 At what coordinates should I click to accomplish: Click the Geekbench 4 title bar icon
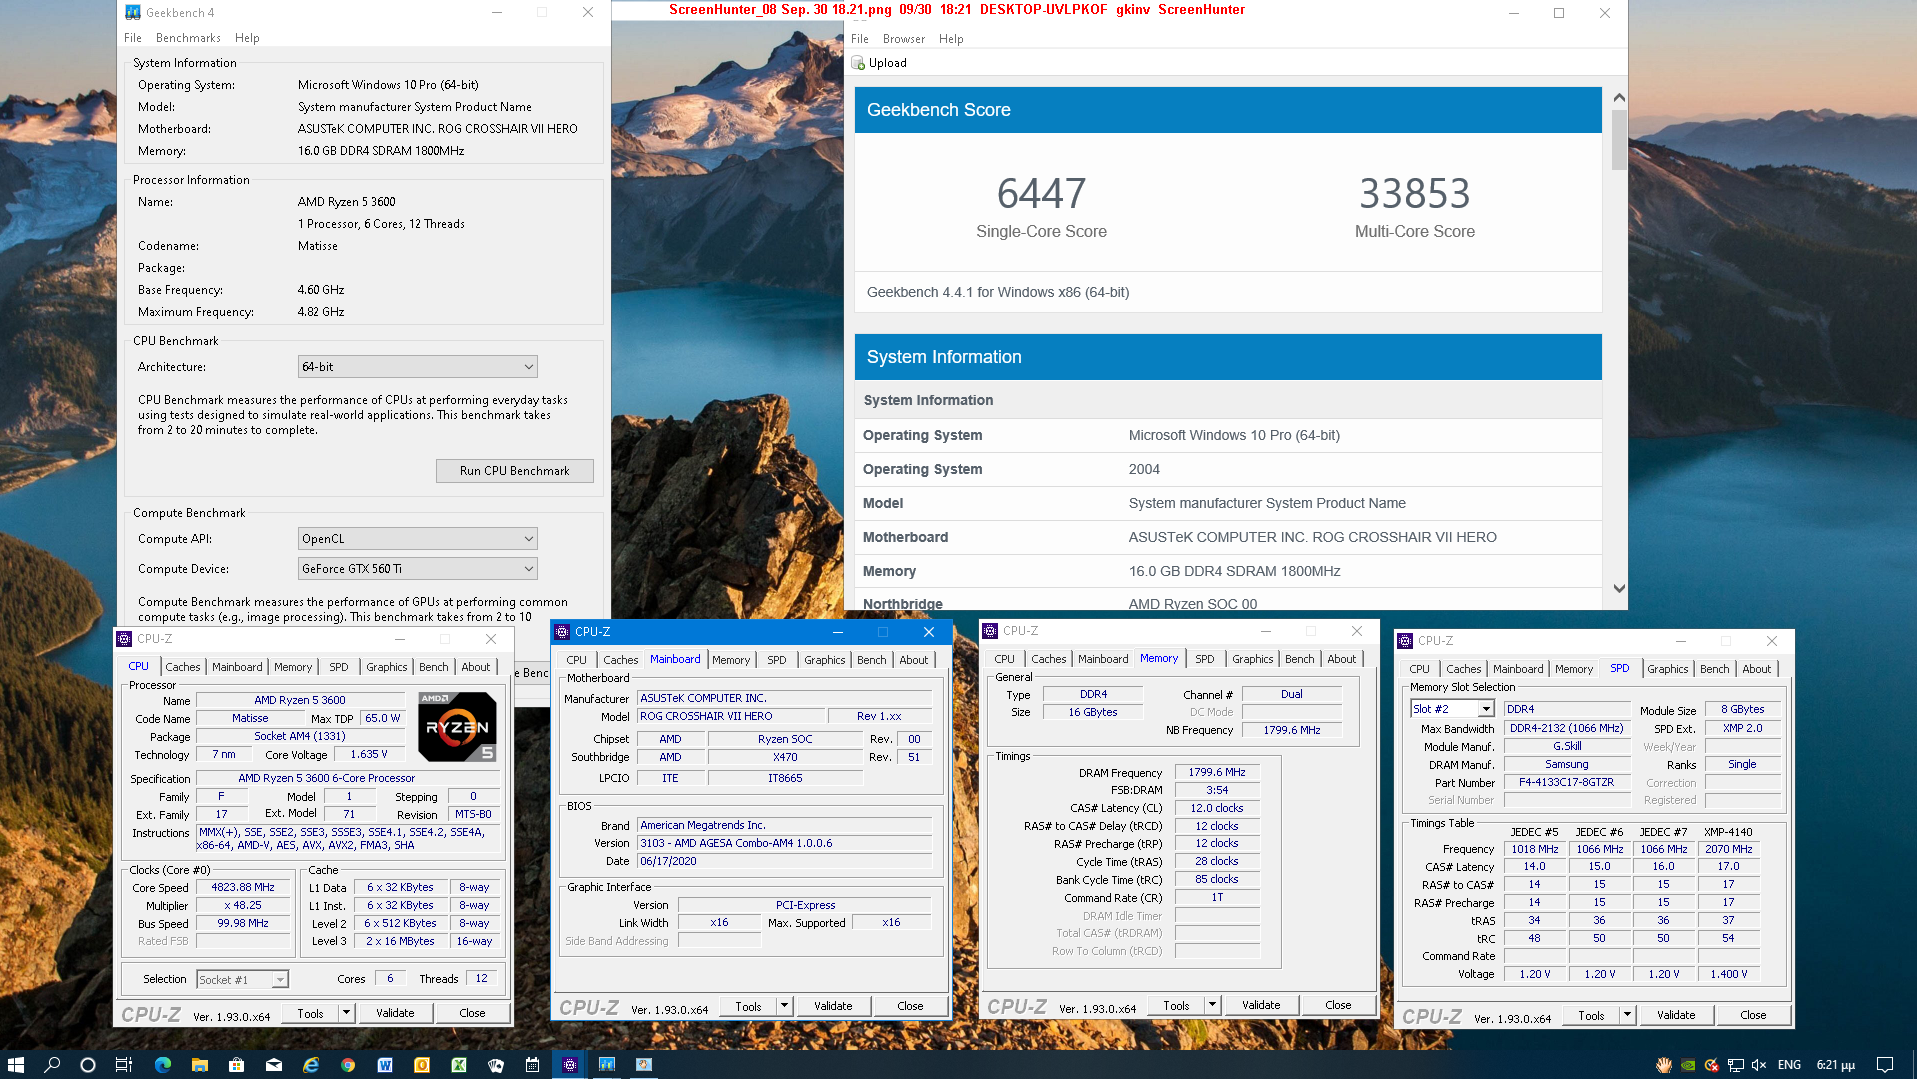coord(133,12)
